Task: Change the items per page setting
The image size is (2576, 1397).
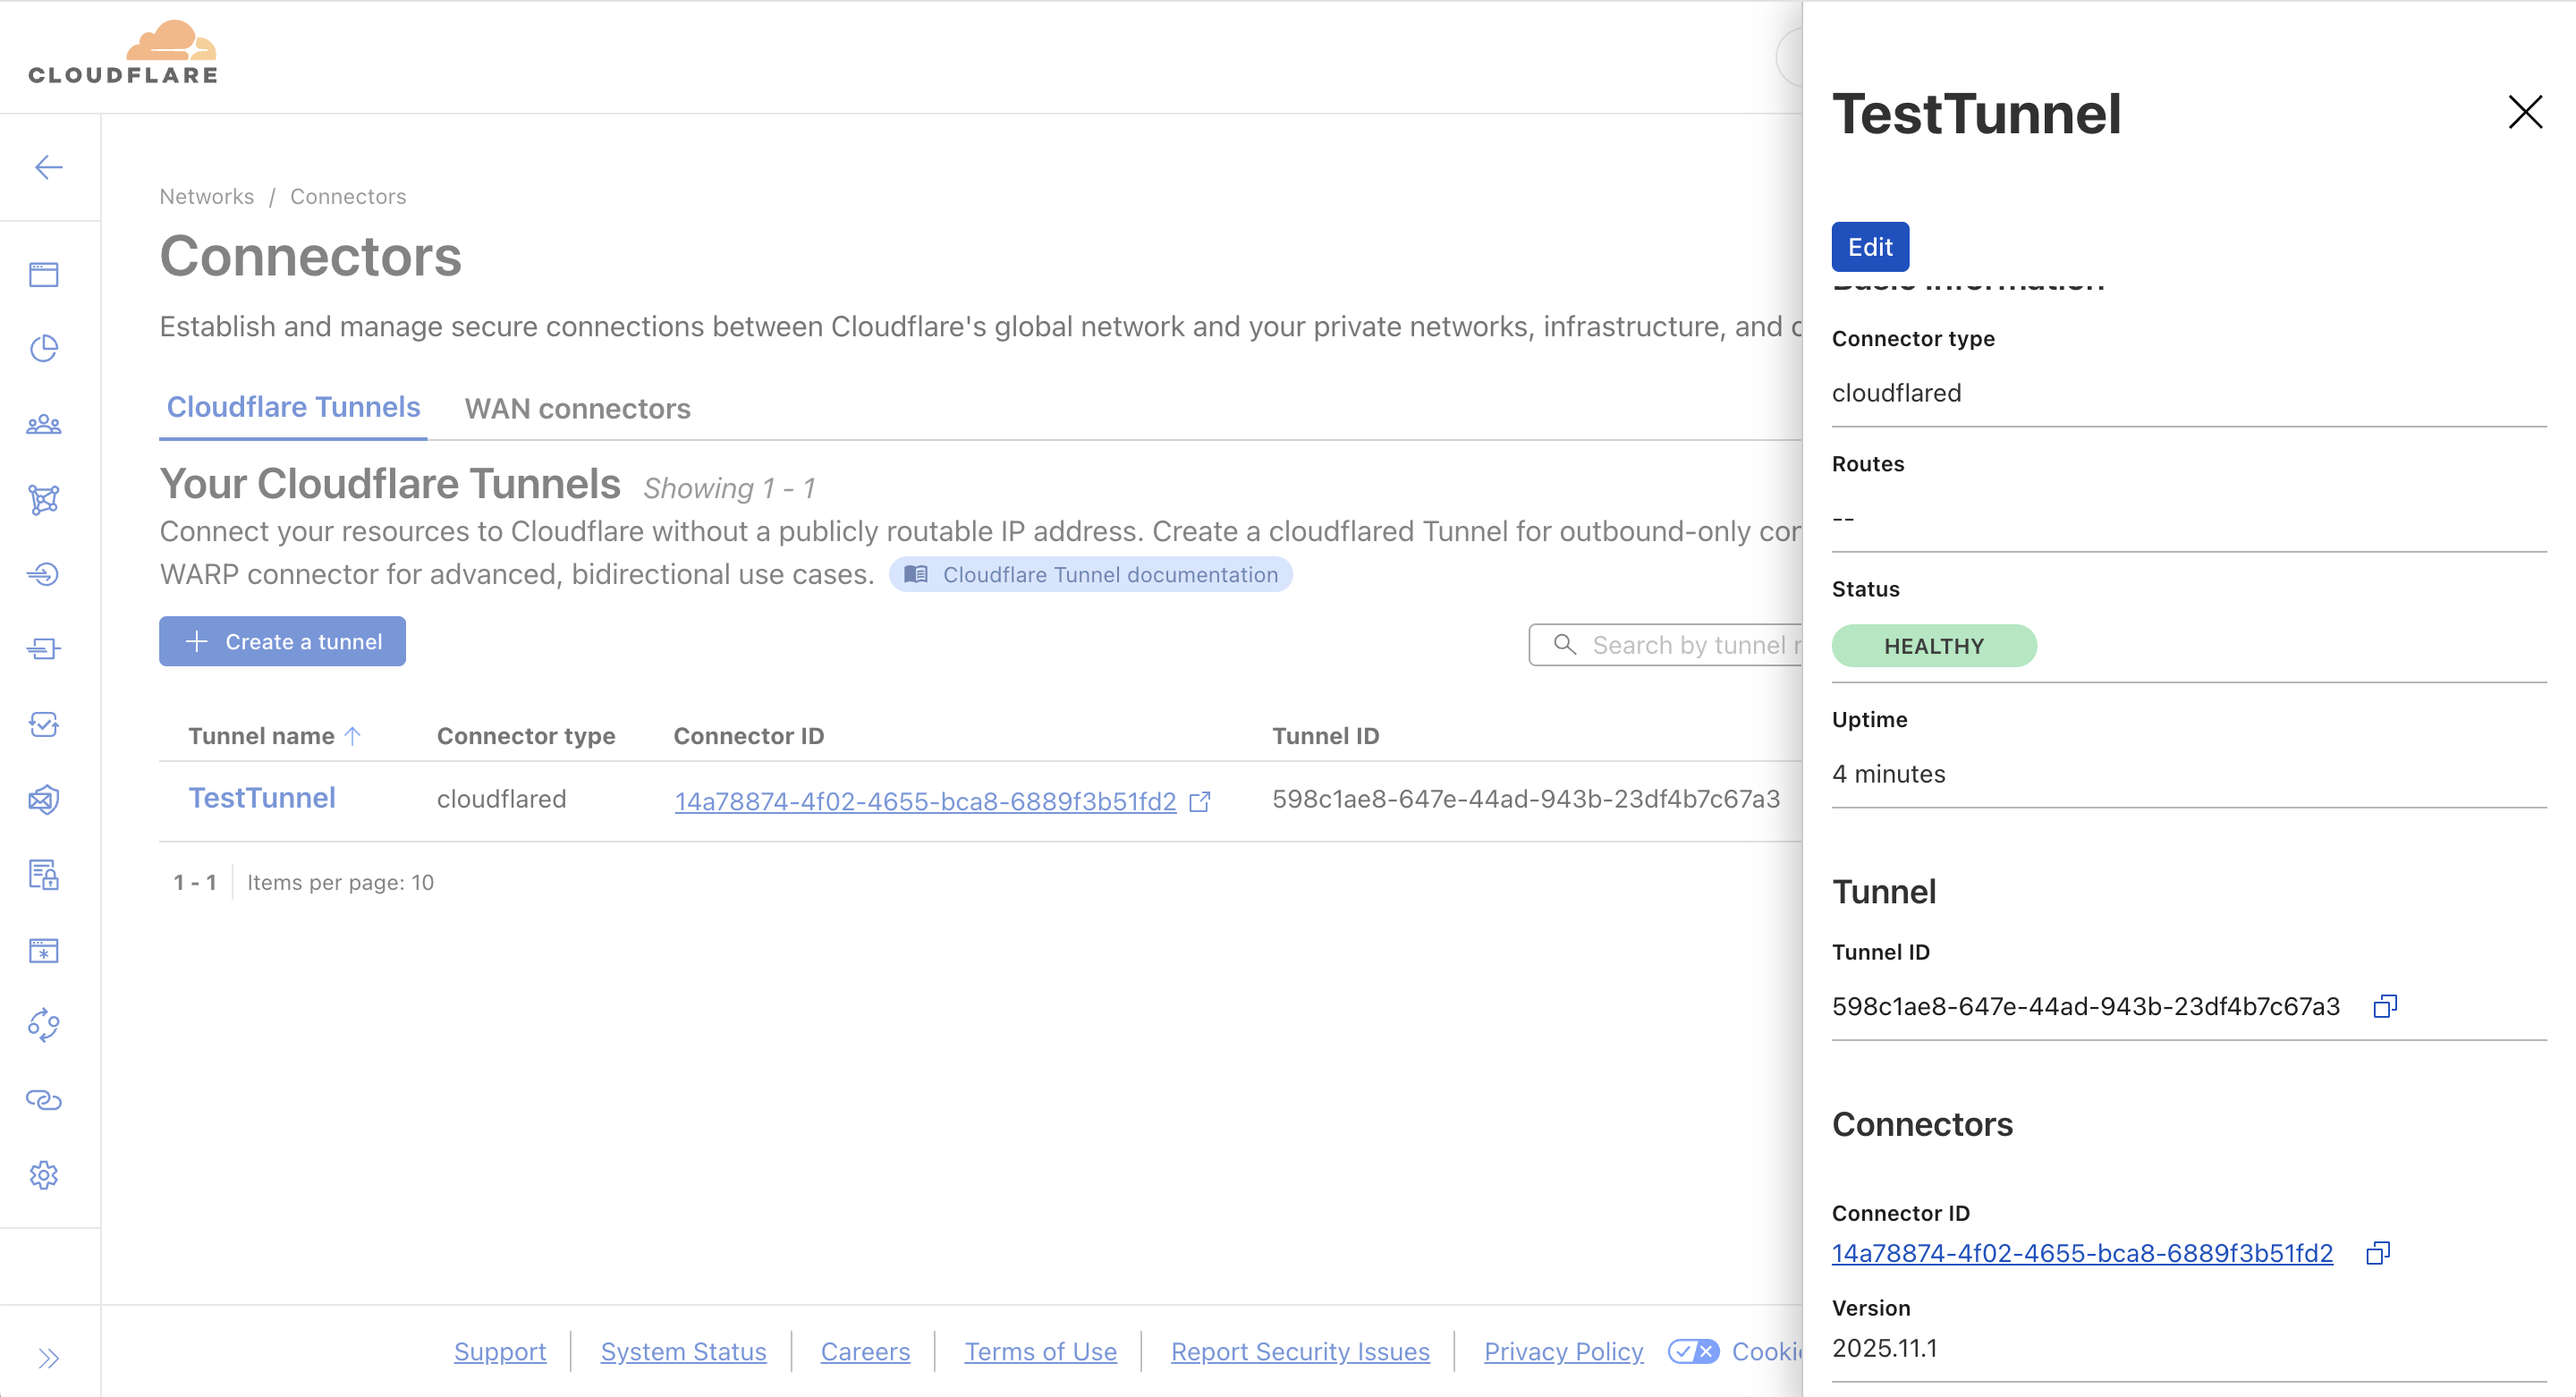Action: 340,882
